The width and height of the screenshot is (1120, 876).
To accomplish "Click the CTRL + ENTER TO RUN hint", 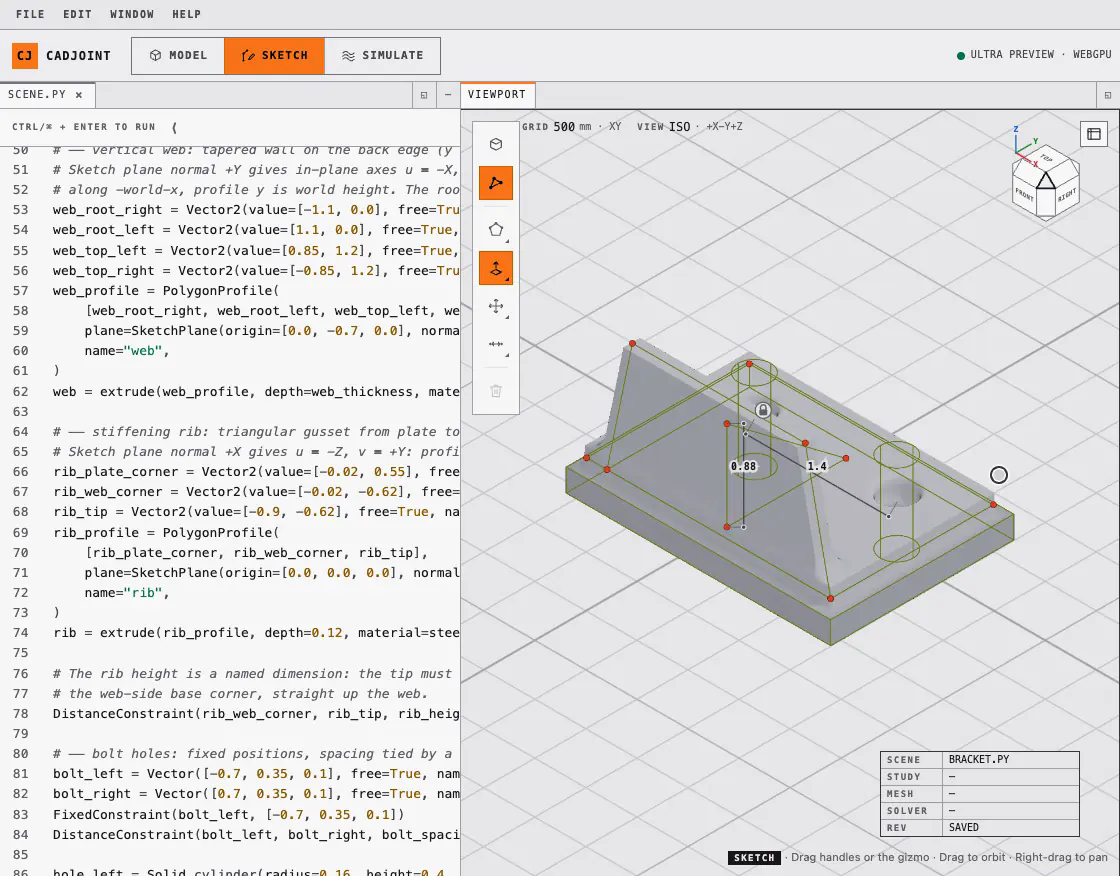I will coord(84,127).
